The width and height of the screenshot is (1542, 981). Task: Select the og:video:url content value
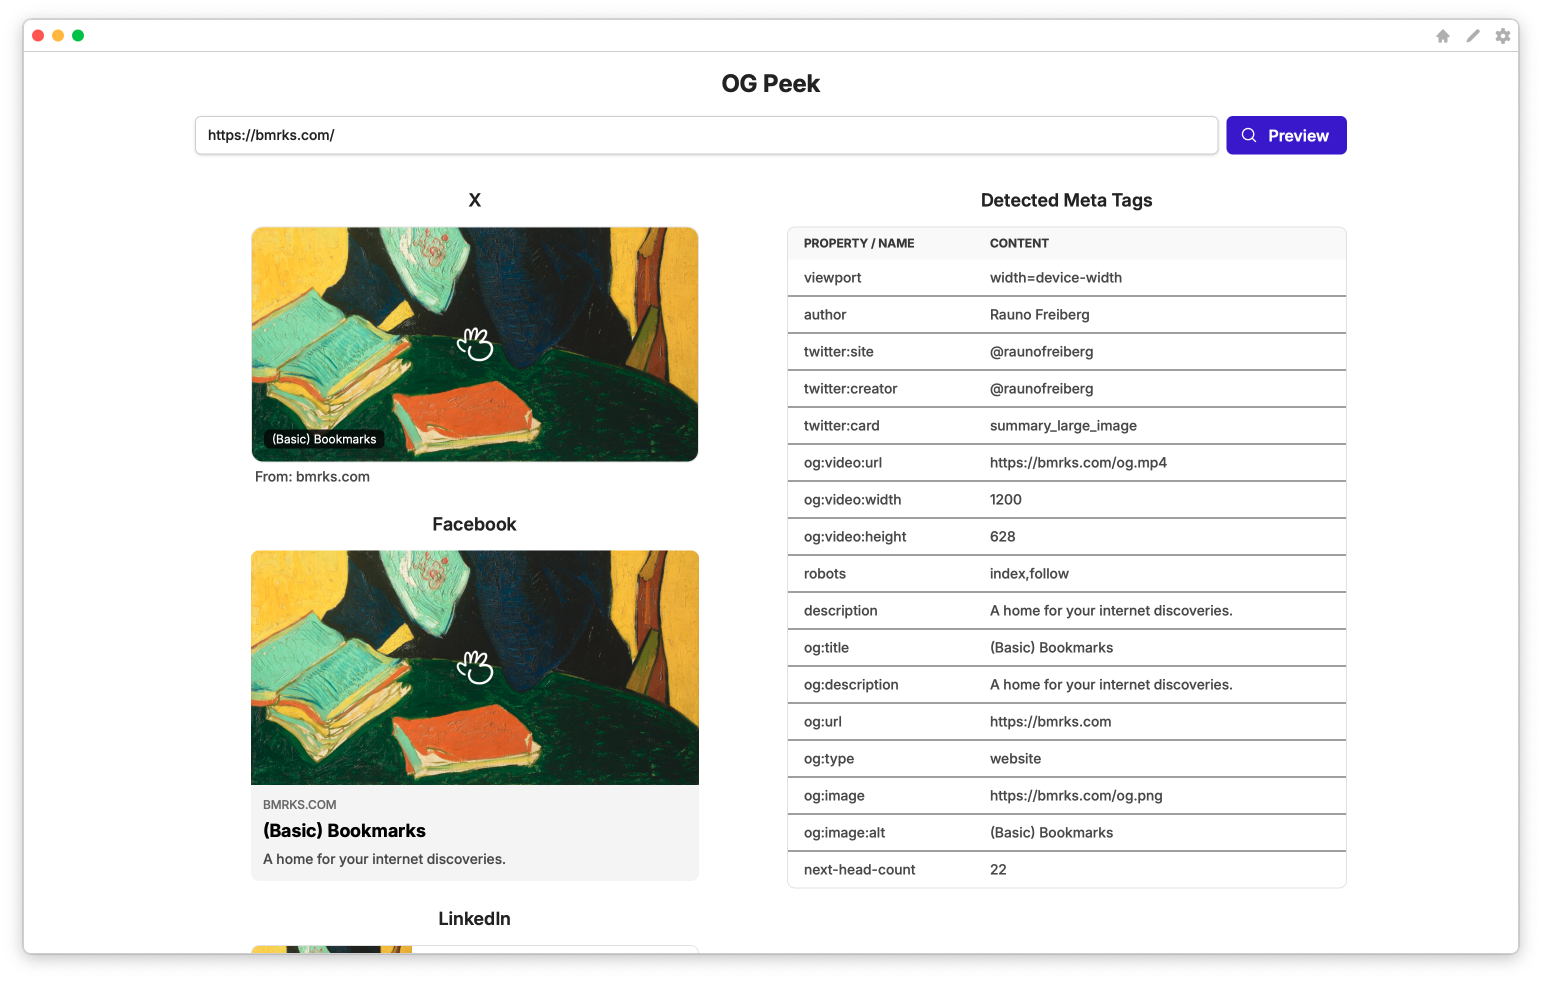pos(1077,463)
